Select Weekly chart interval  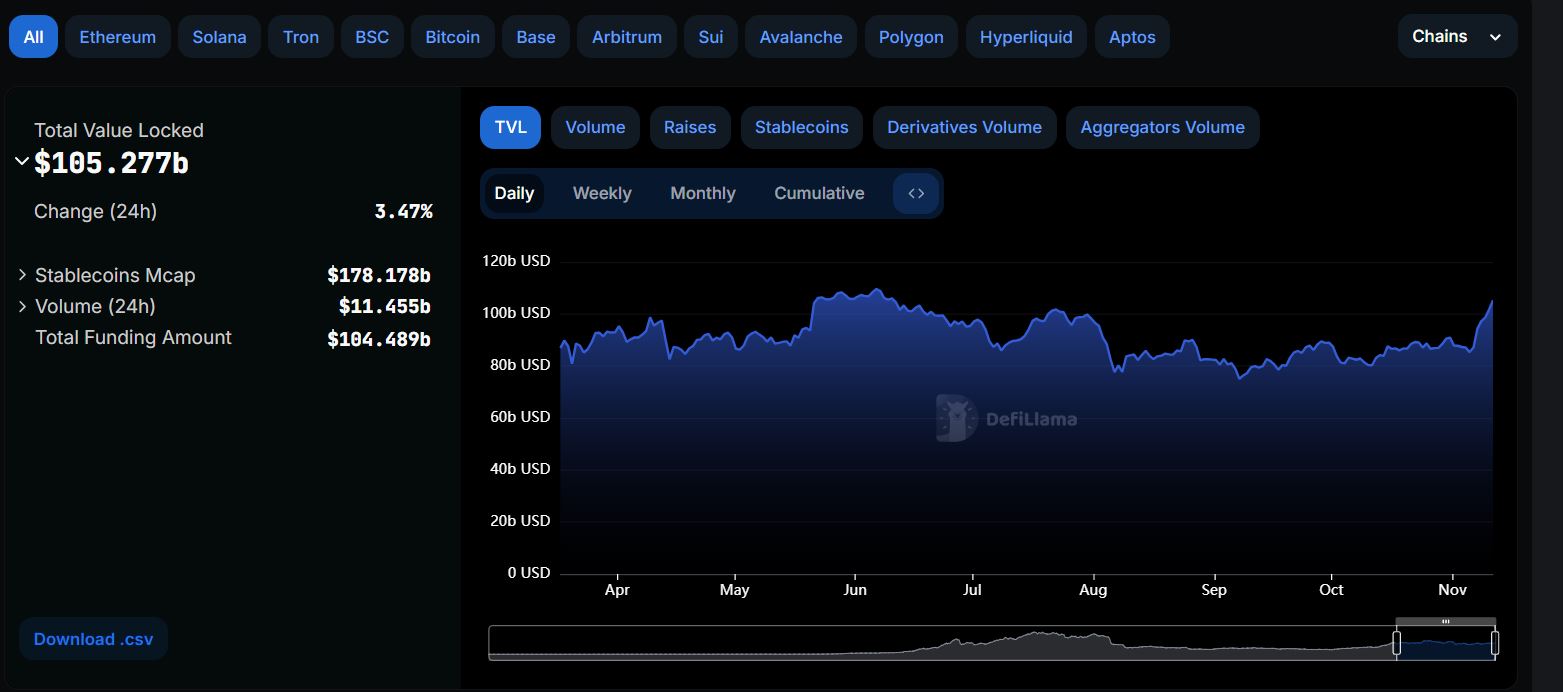[602, 193]
